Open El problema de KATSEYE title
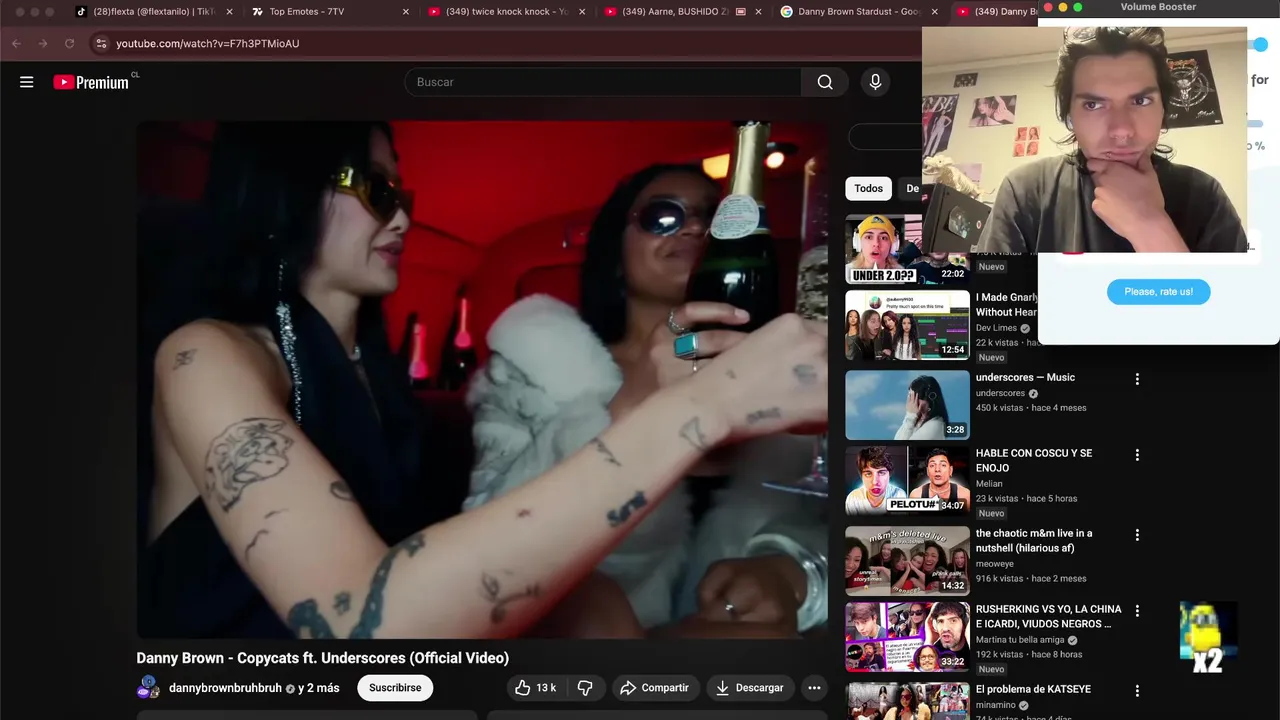The image size is (1280, 720). 1033,689
